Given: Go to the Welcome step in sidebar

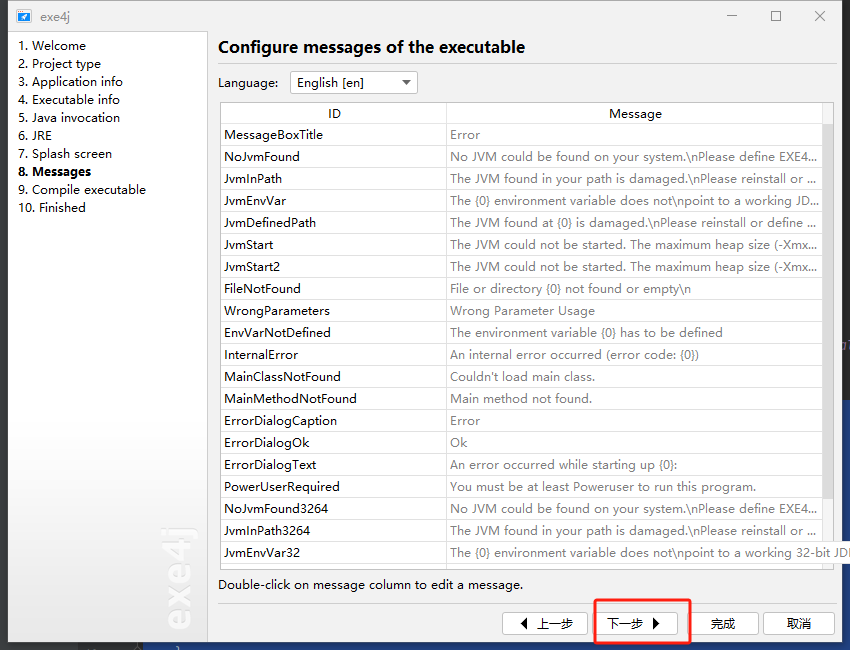Looking at the screenshot, I should [x=52, y=46].
